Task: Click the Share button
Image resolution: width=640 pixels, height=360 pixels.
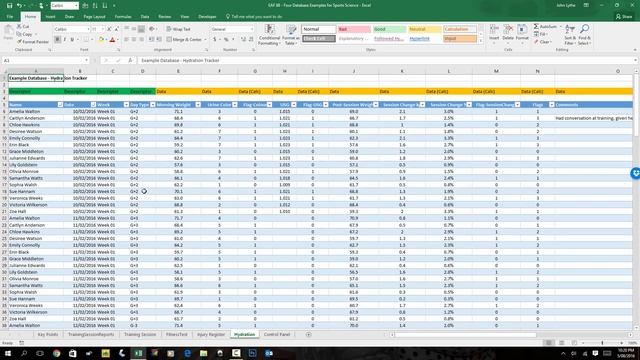Action: coord(624,17)
